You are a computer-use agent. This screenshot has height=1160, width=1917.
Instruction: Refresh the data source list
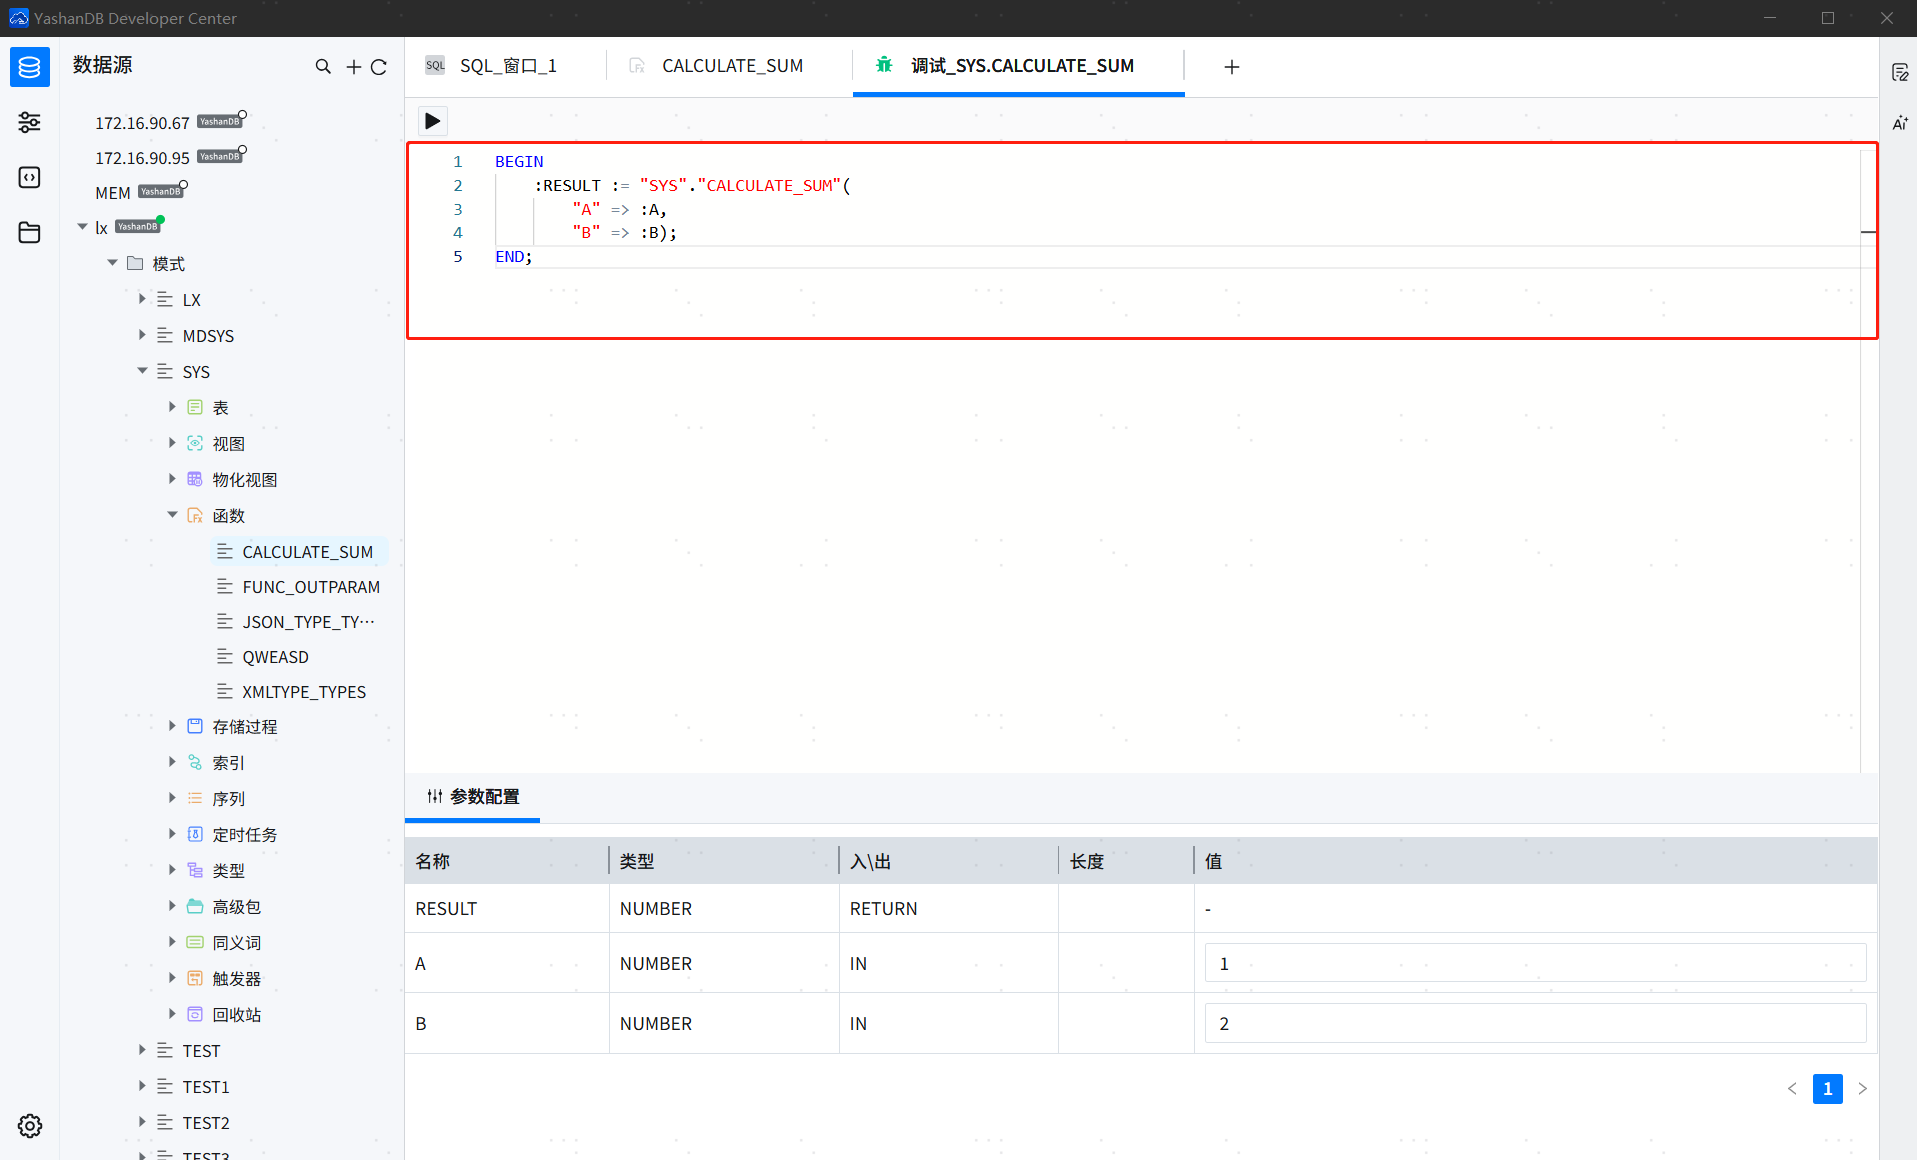(379, 66)
